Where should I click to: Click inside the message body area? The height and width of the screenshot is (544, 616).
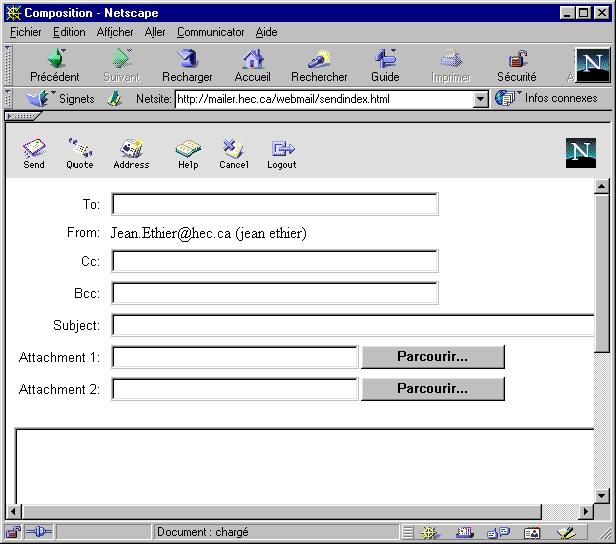point(305,466)
